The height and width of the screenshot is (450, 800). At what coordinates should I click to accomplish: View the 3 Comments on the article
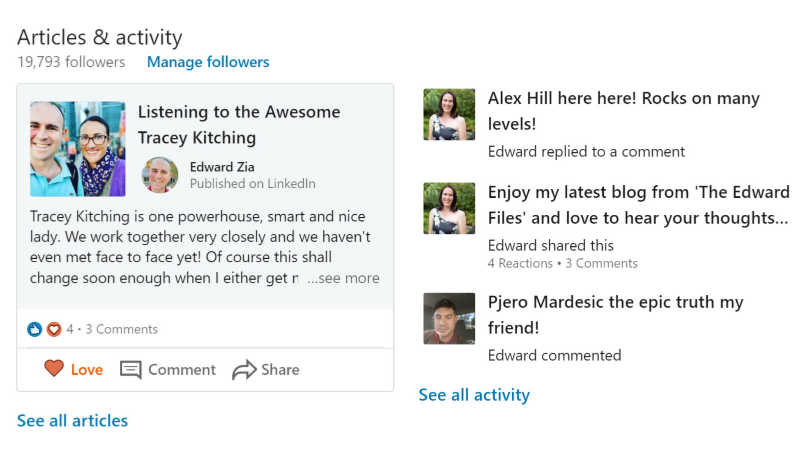tap(121, 329)
